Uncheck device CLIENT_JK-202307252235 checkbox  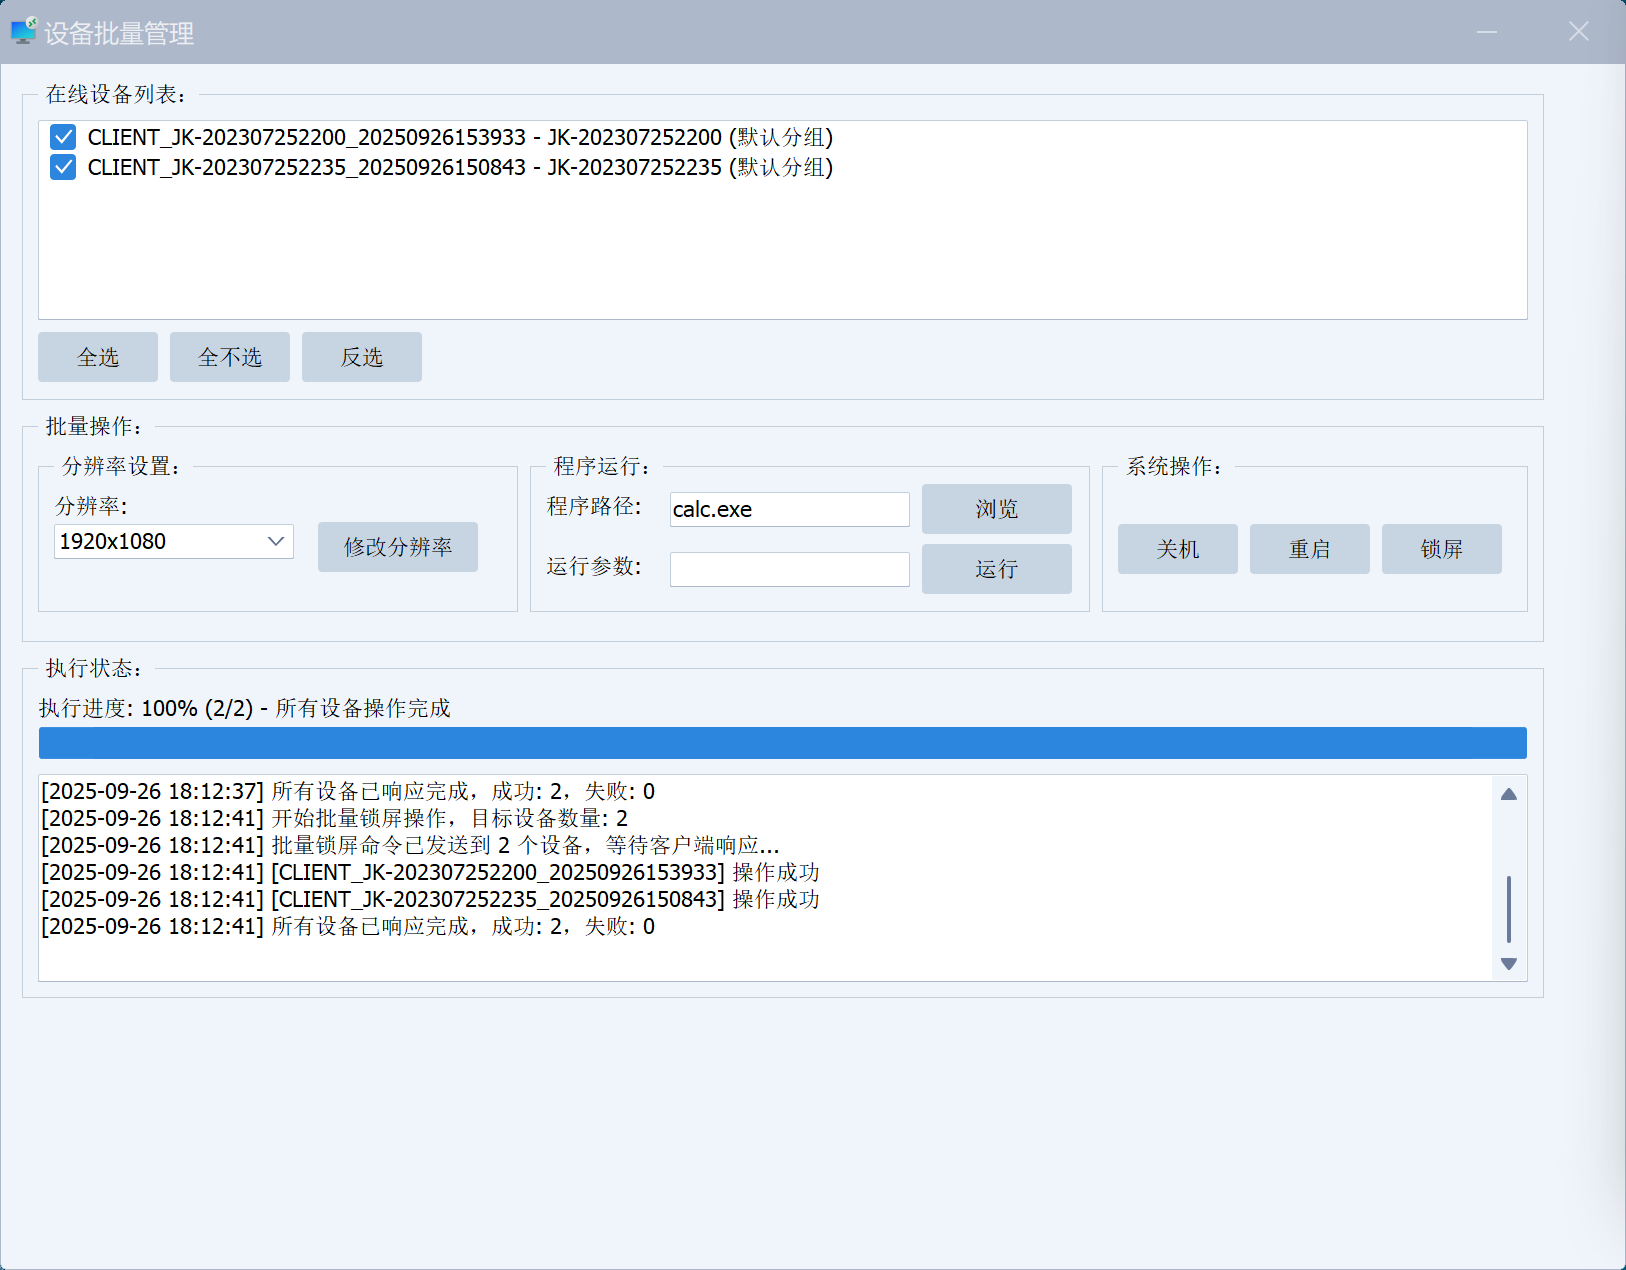point(63,167)
